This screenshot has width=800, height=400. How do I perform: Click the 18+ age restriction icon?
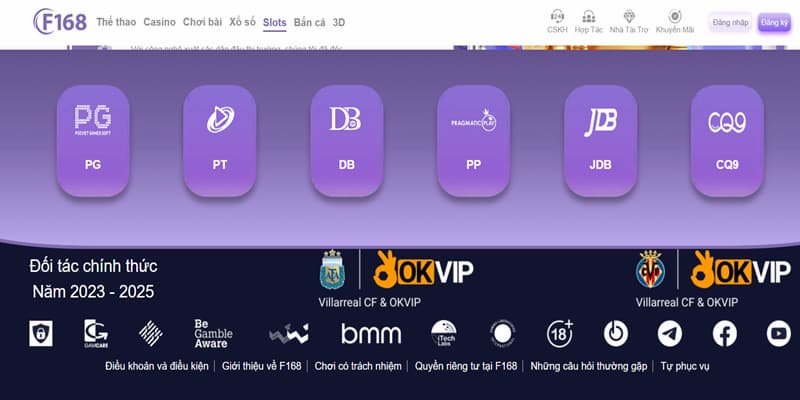(561, 333)
